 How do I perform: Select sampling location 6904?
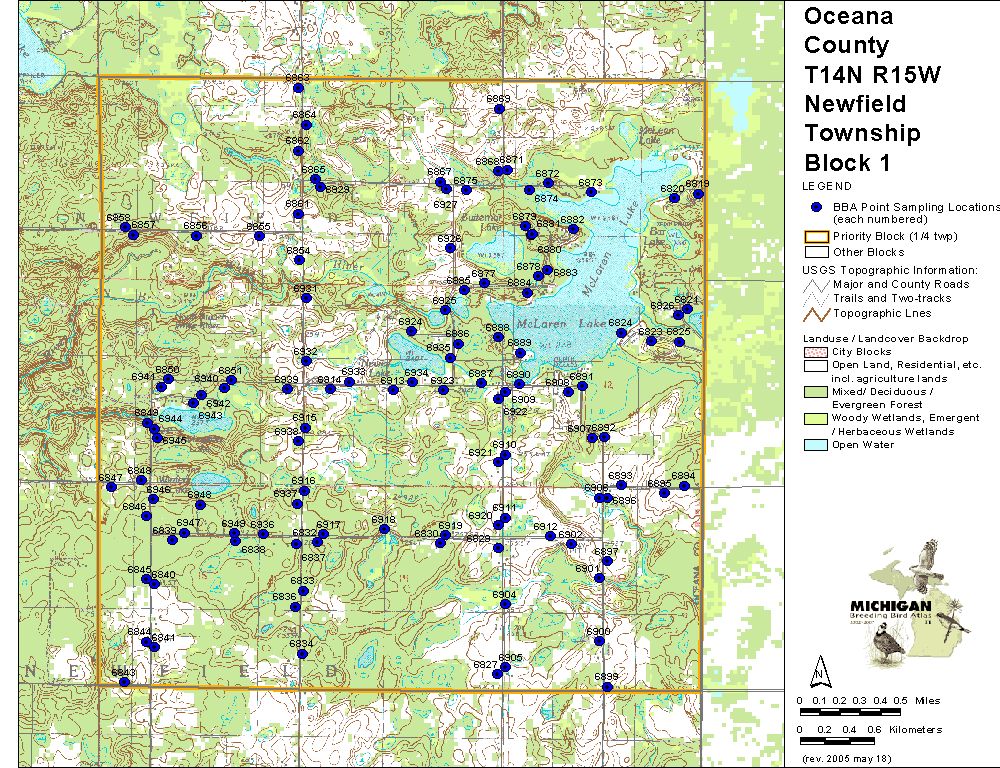pyautogui.click(x=505, y=605)
